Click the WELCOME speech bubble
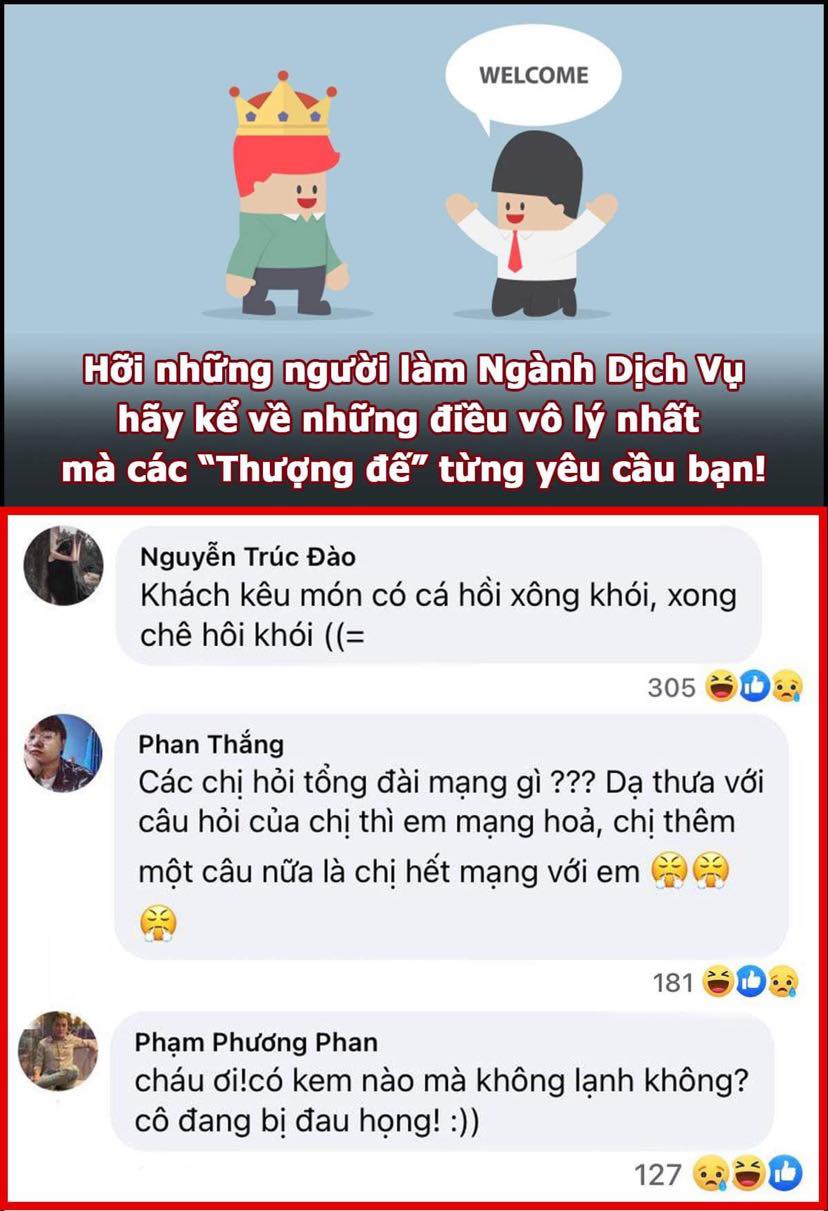 tap(532, 77)
